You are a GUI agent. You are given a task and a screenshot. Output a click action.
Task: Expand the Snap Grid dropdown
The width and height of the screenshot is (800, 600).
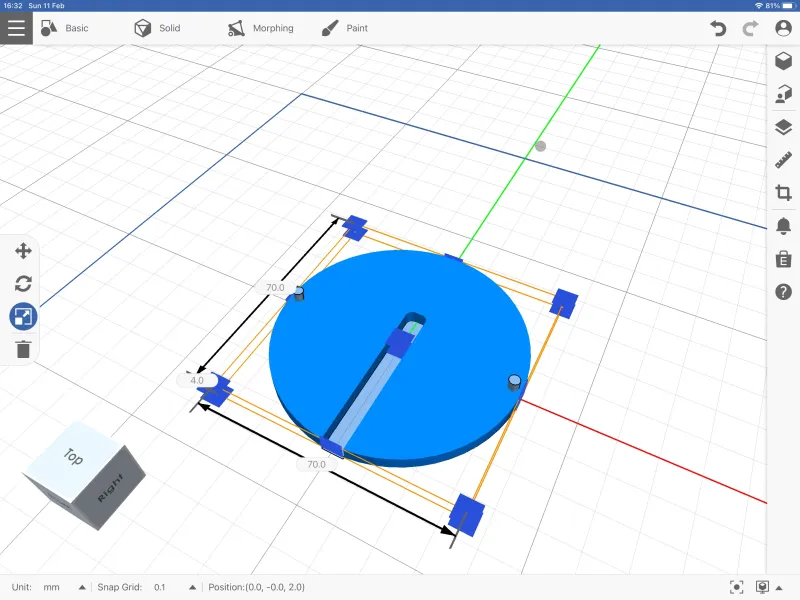click(x=192, y=587)
